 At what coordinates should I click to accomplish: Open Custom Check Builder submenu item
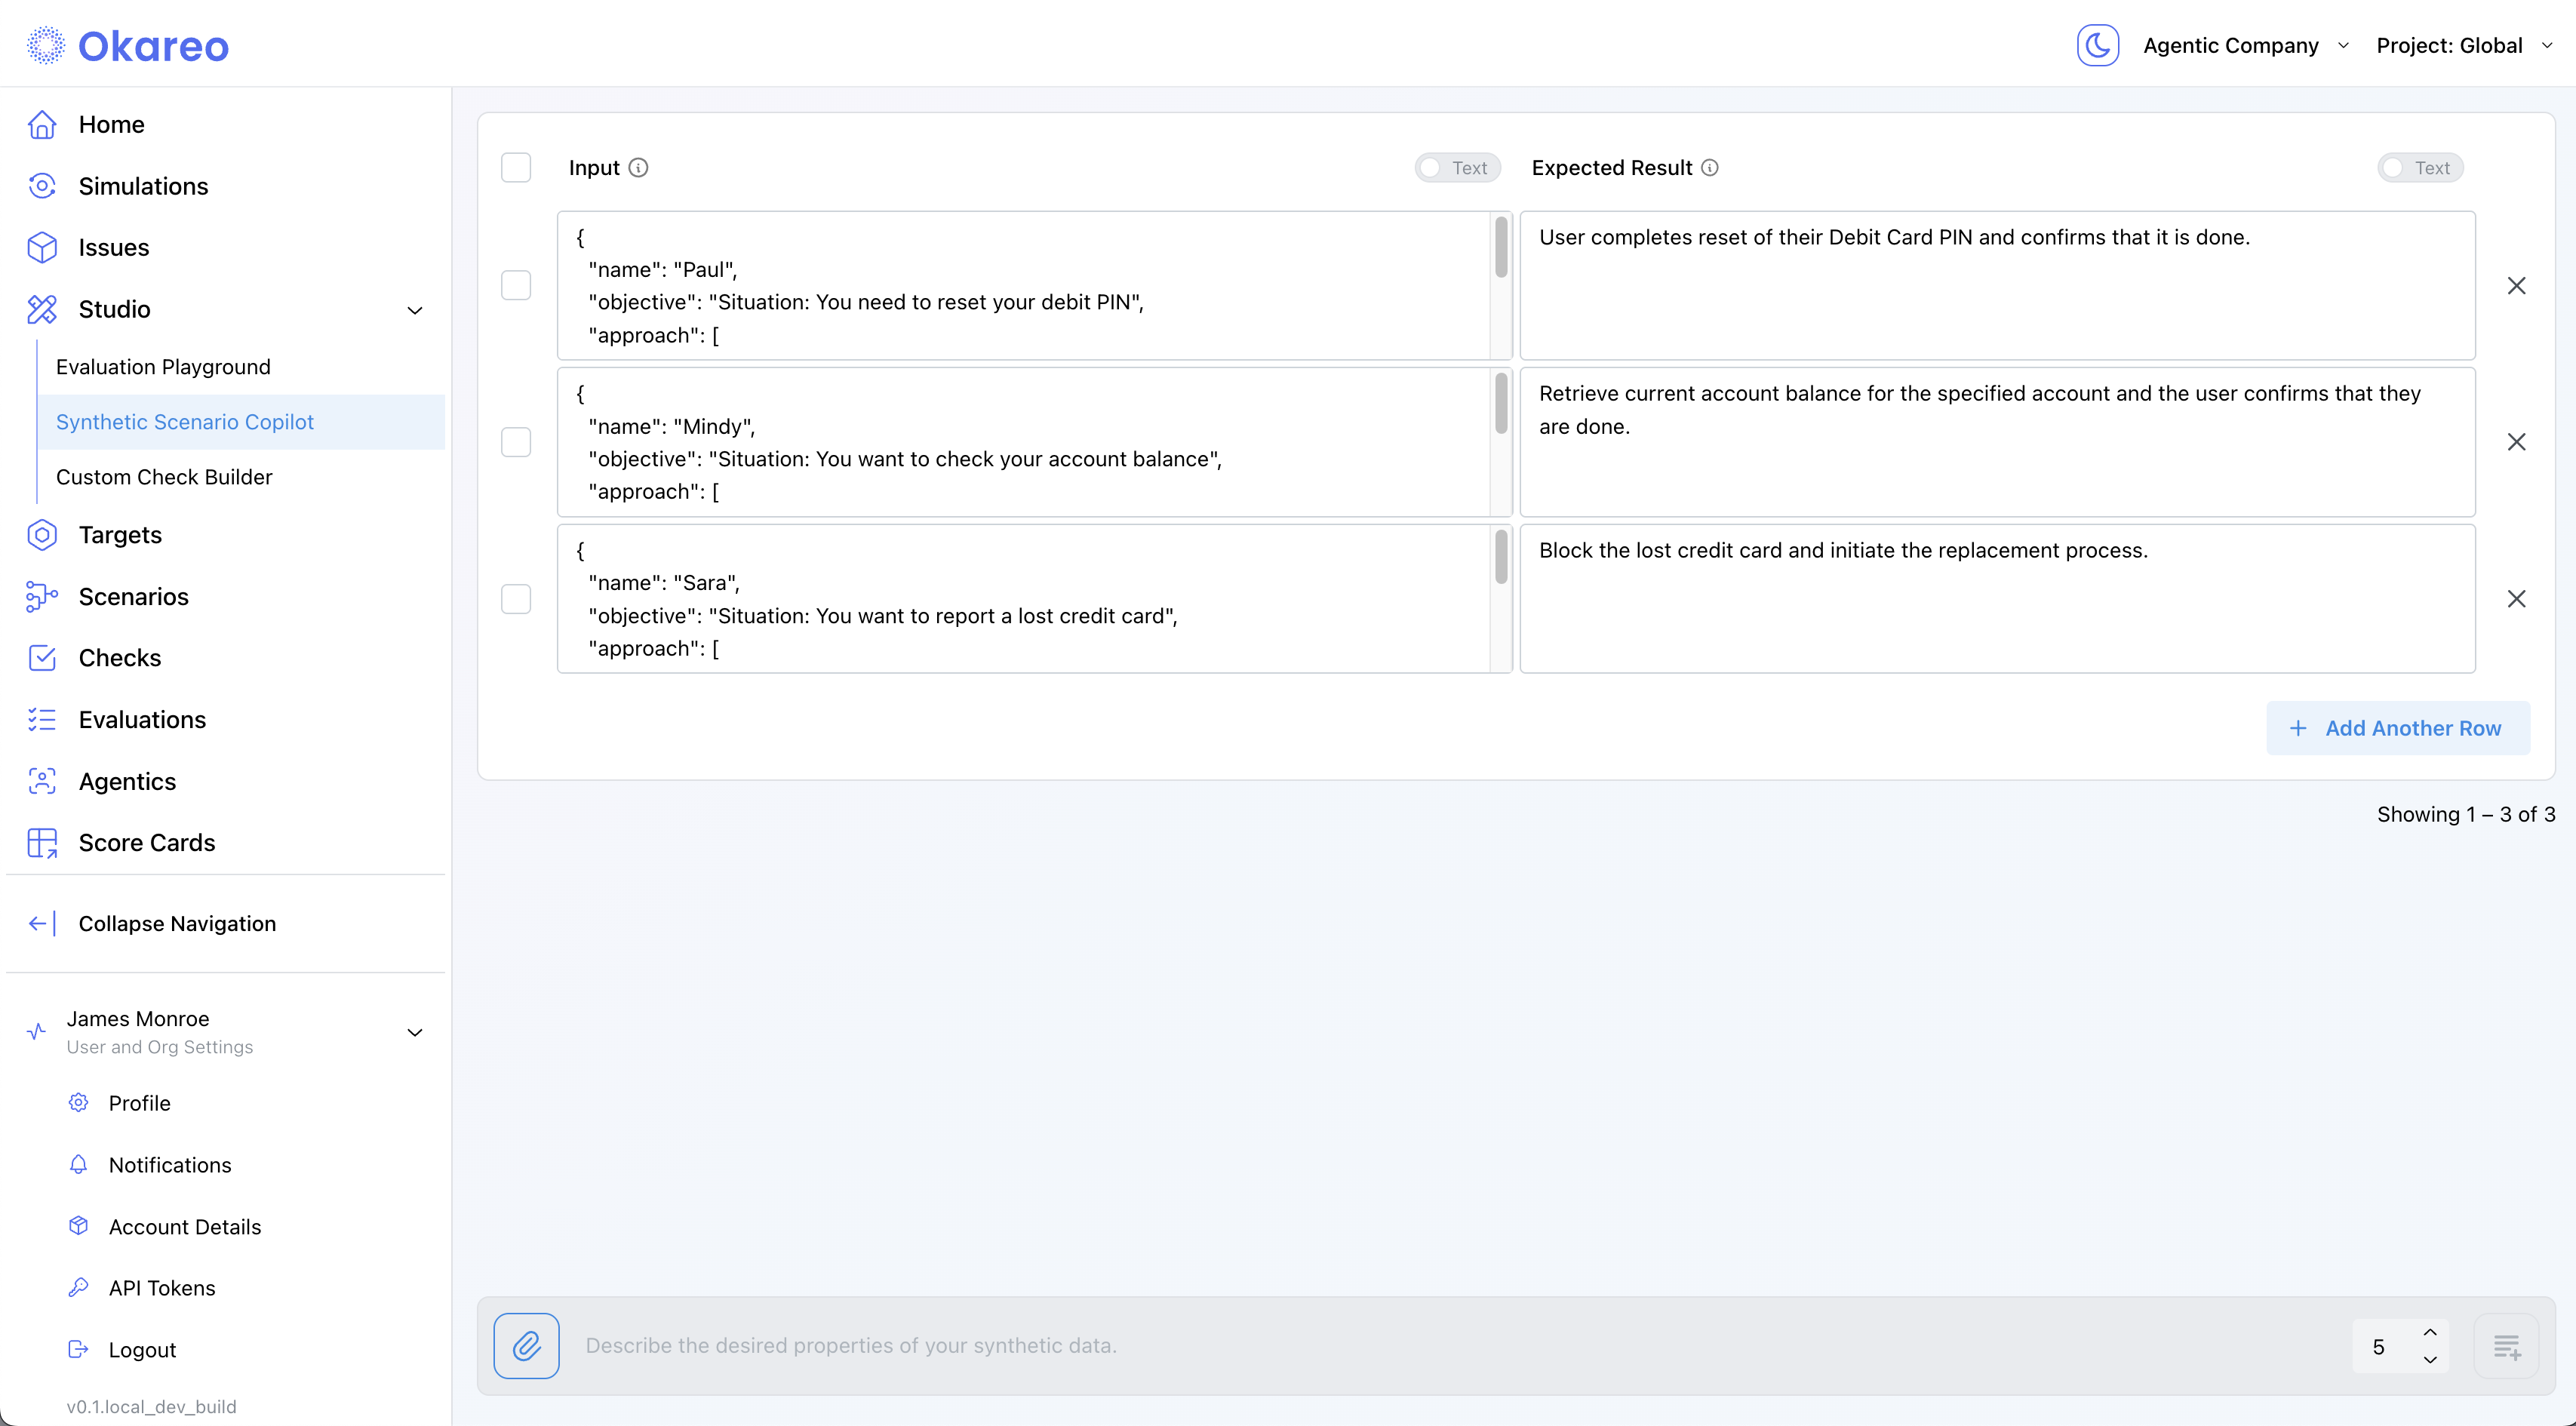(164, 477)
